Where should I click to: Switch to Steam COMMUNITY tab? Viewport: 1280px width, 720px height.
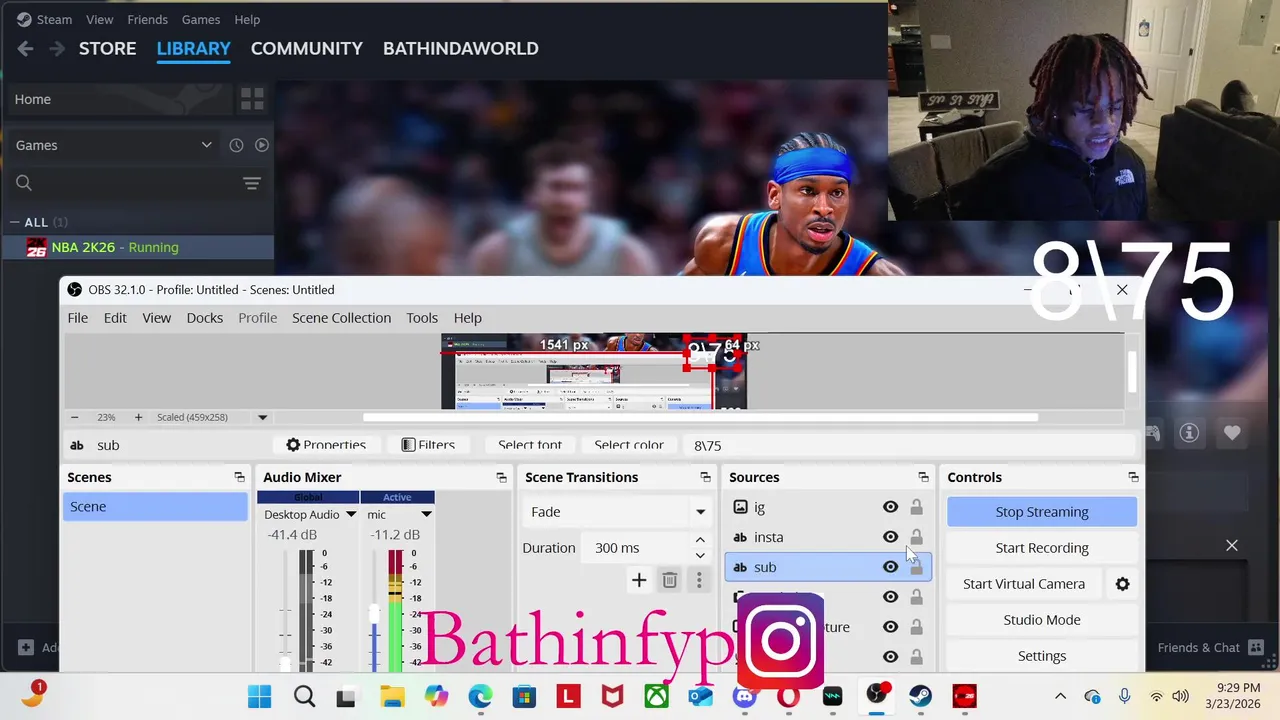click(x=306, y=48)
